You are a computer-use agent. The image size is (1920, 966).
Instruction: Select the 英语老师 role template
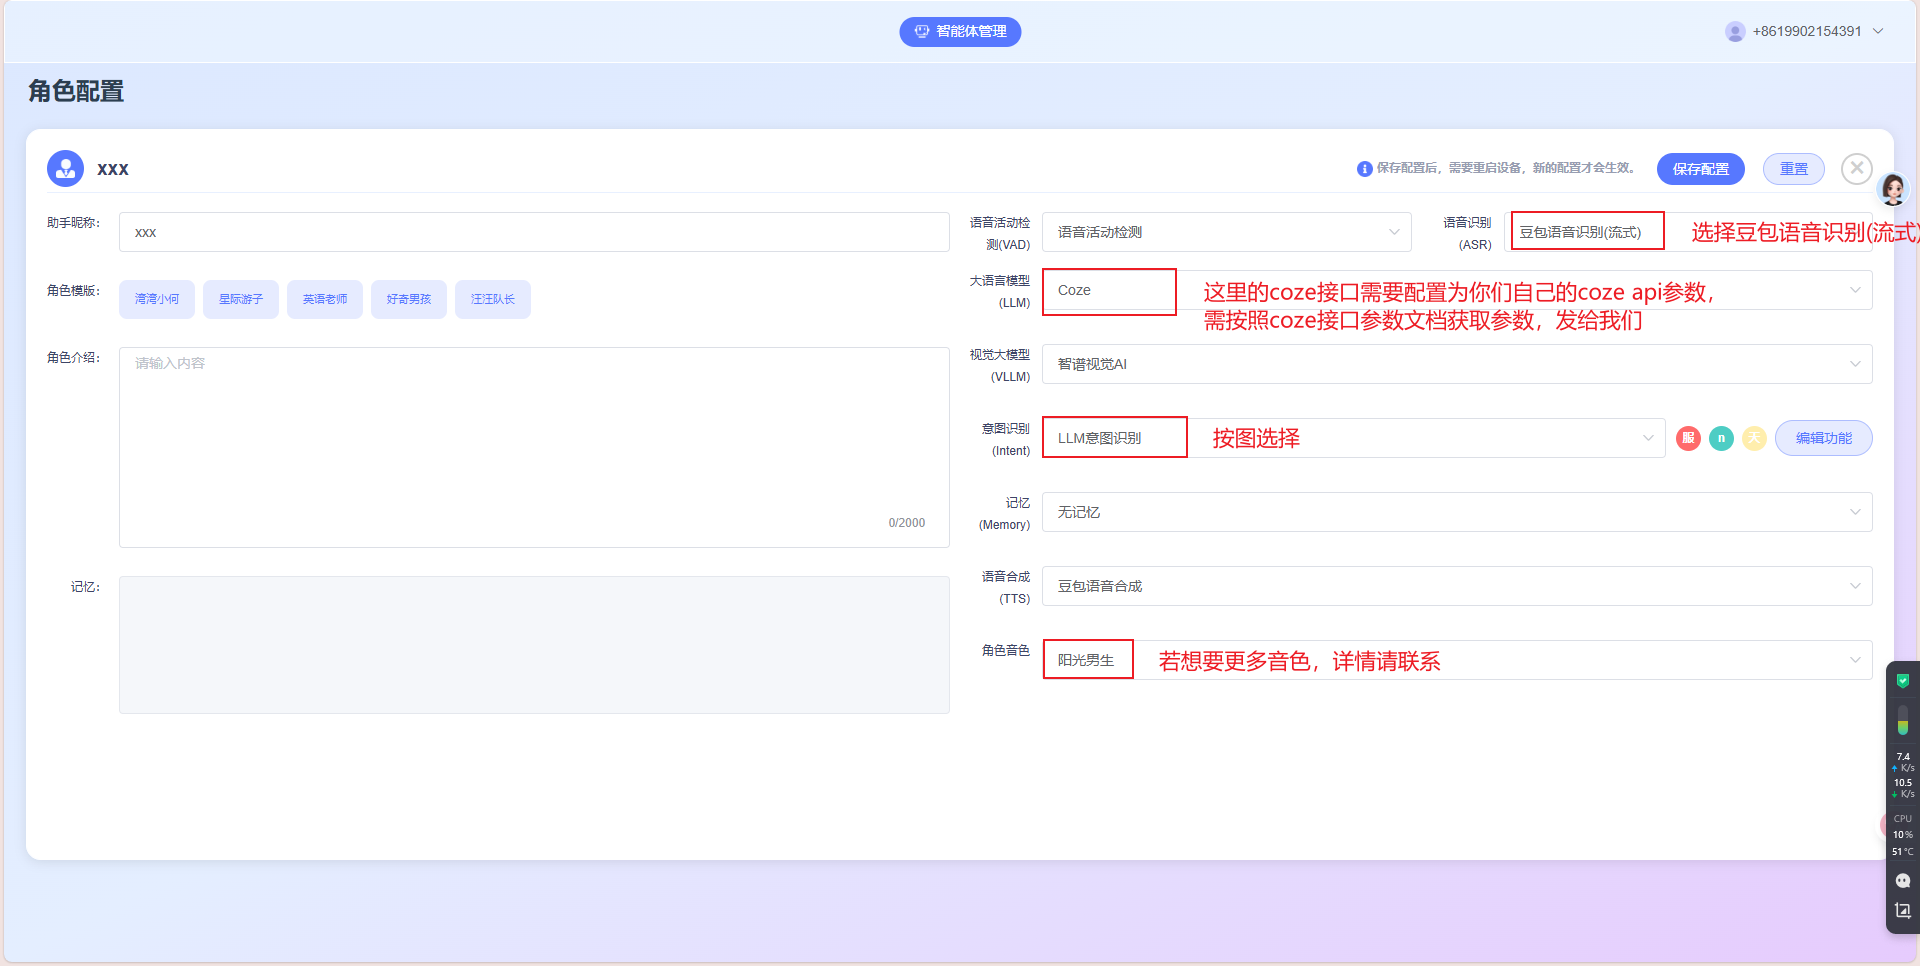325,299
